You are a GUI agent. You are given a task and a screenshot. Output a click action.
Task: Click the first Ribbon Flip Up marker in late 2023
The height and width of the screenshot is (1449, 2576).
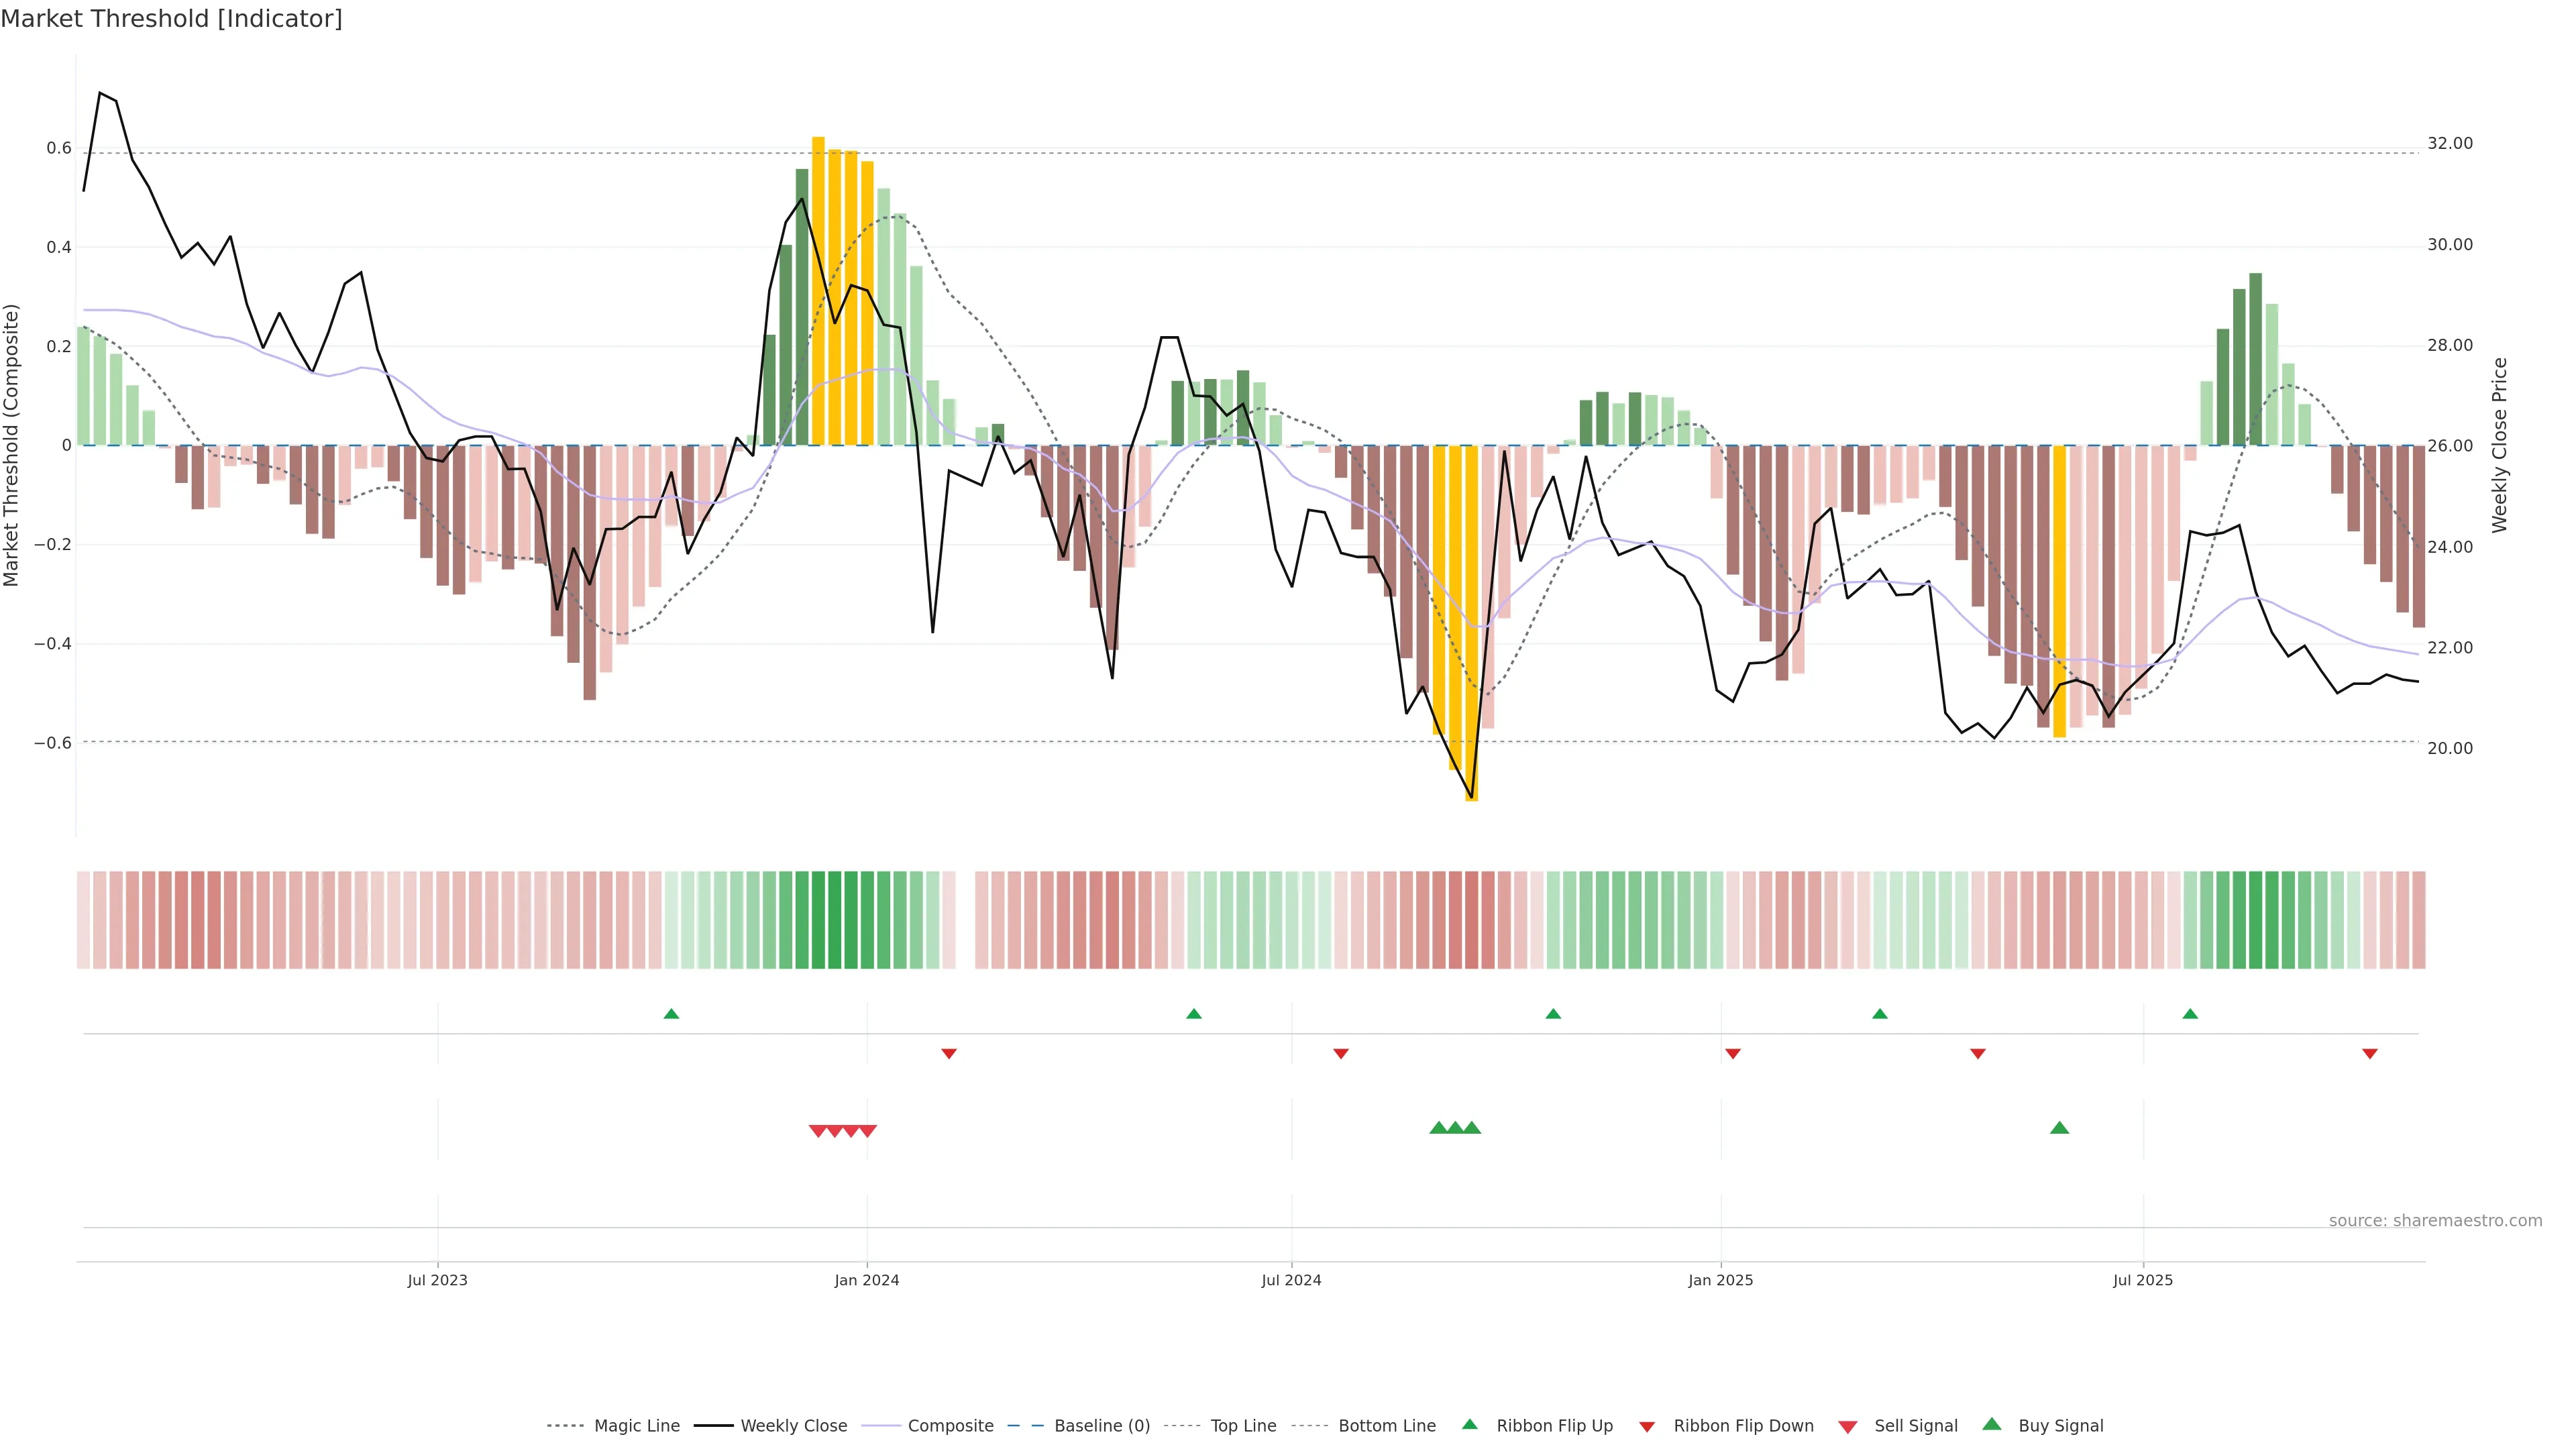pyautogui.click(x=671, y=1014)
